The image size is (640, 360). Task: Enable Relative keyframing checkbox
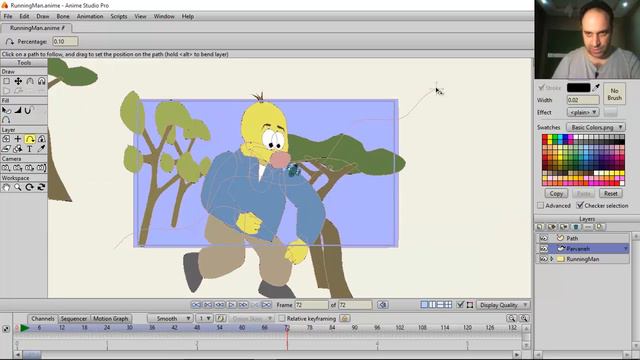pyautogui.click(x=282, y=318)
